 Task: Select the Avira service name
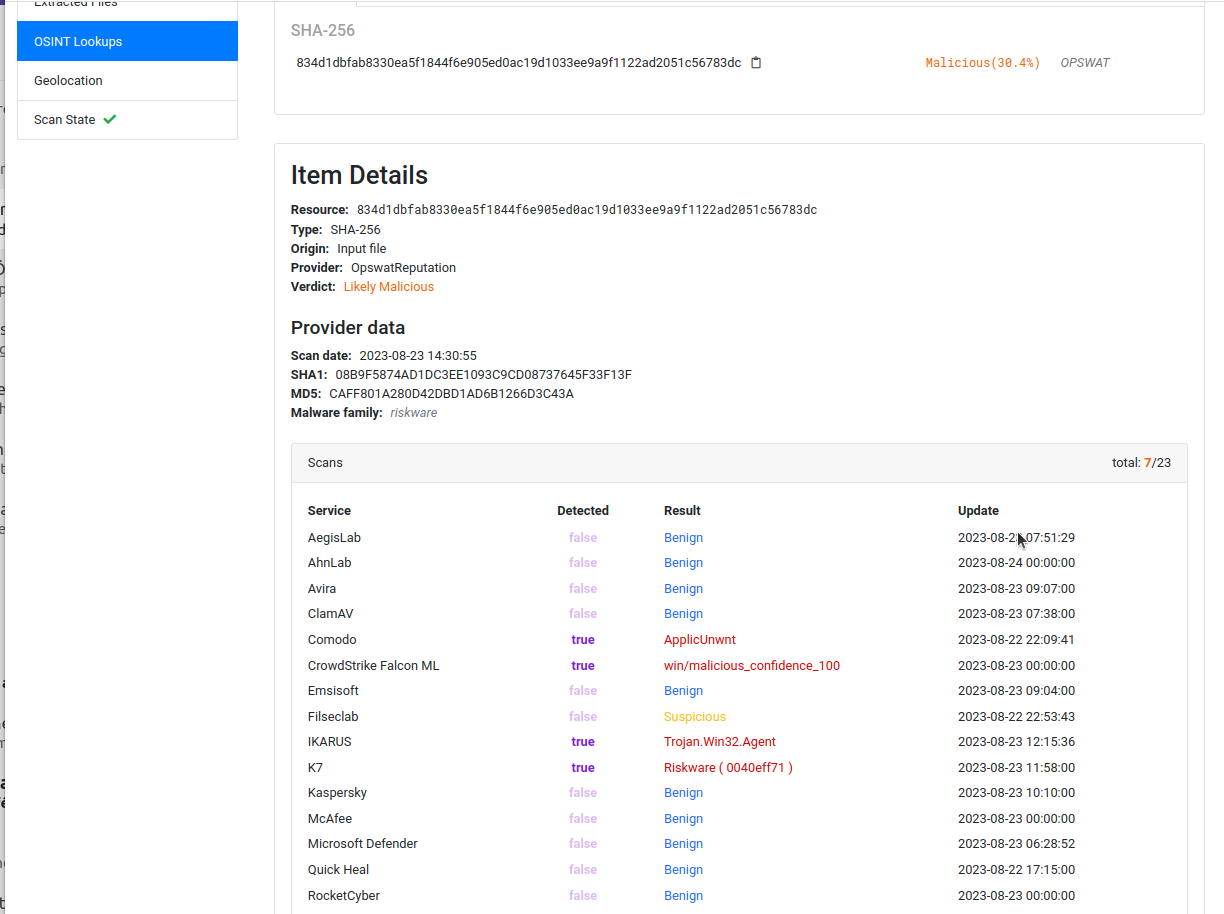pyautogui.click(x=322, y=589)
